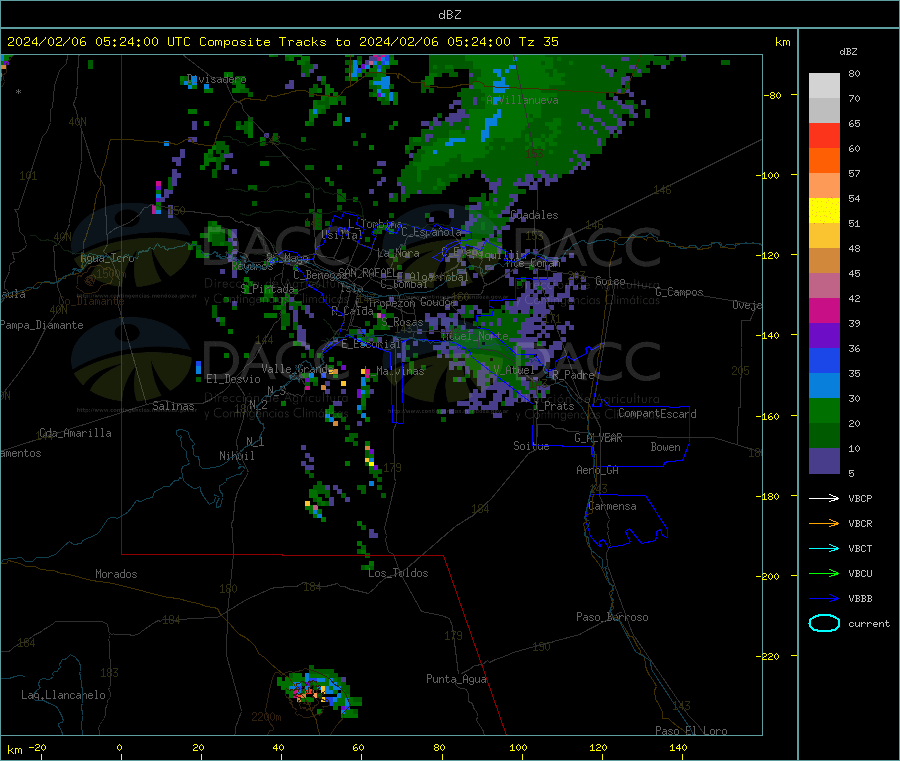Click the 'CompantEscard' place label

(657, 414)
